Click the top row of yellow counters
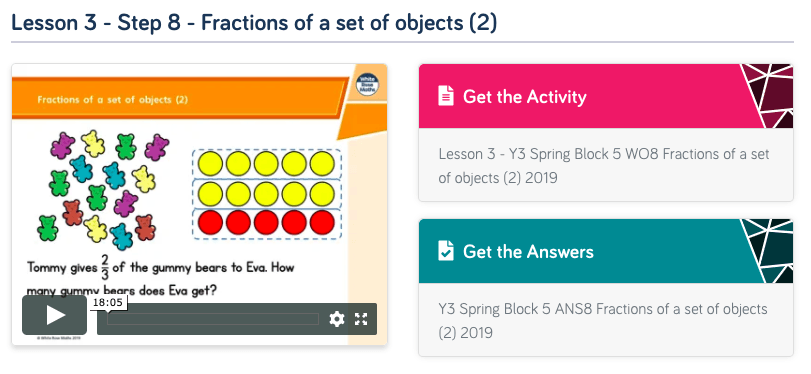Image resolution: width=811 pixels, height=374 pixels. [x=266, y=163]
